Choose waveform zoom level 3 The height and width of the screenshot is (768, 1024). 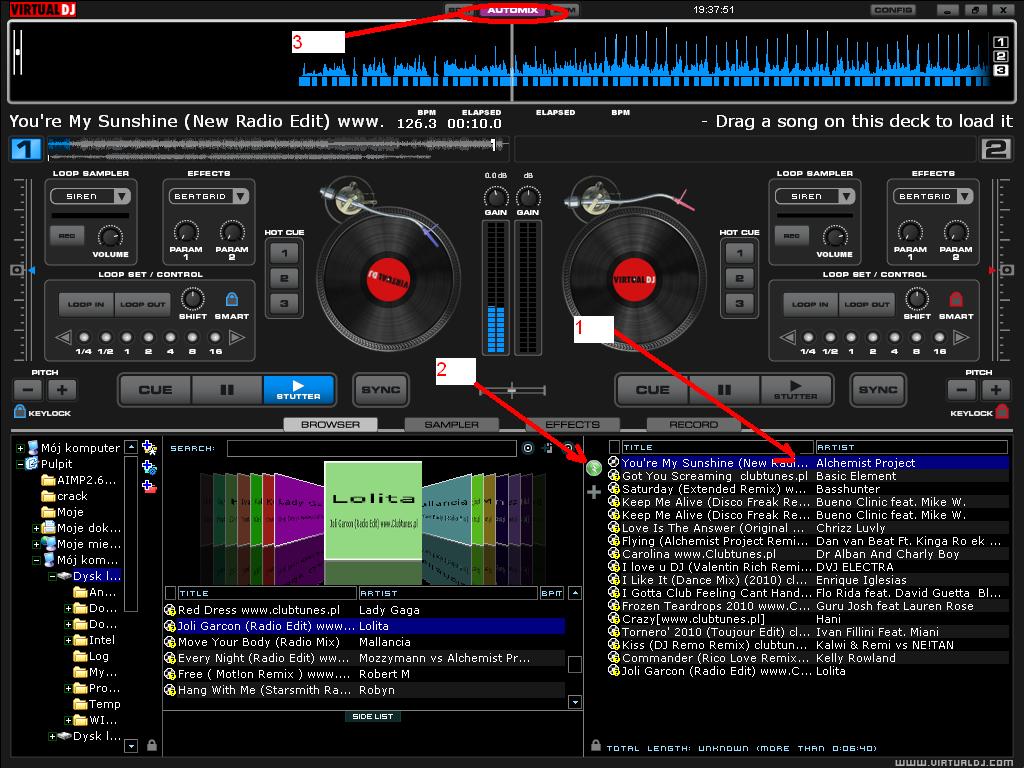point(1000,70)
